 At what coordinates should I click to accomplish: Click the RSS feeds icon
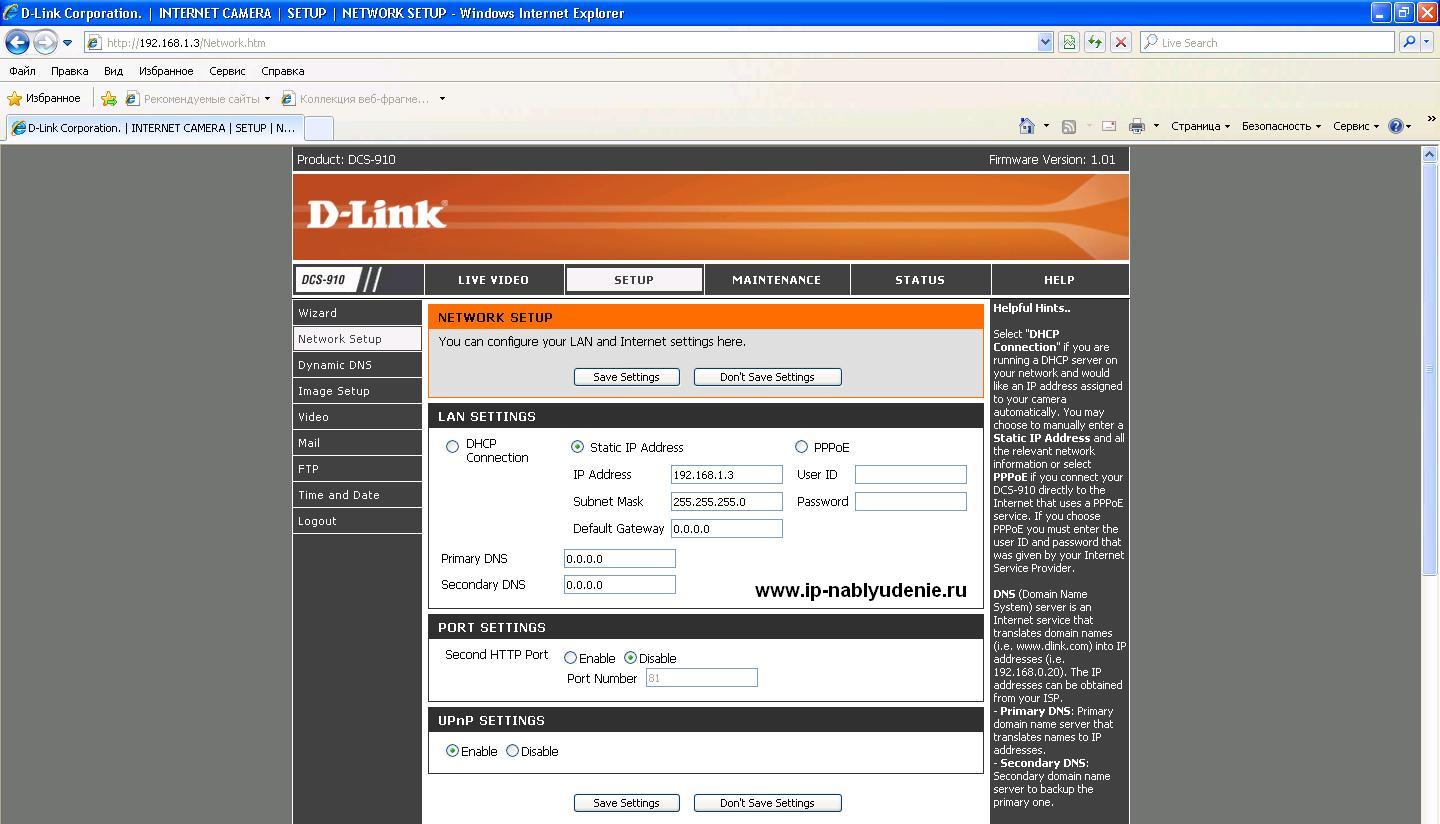[1069, 126]
